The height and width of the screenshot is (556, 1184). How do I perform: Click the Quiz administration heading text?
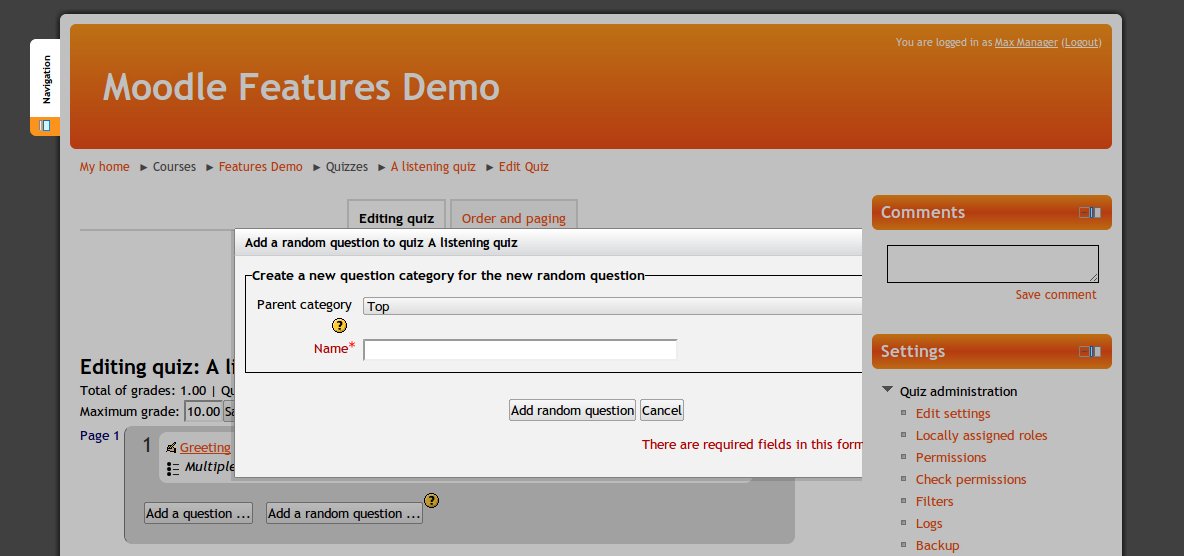[958, 391]
